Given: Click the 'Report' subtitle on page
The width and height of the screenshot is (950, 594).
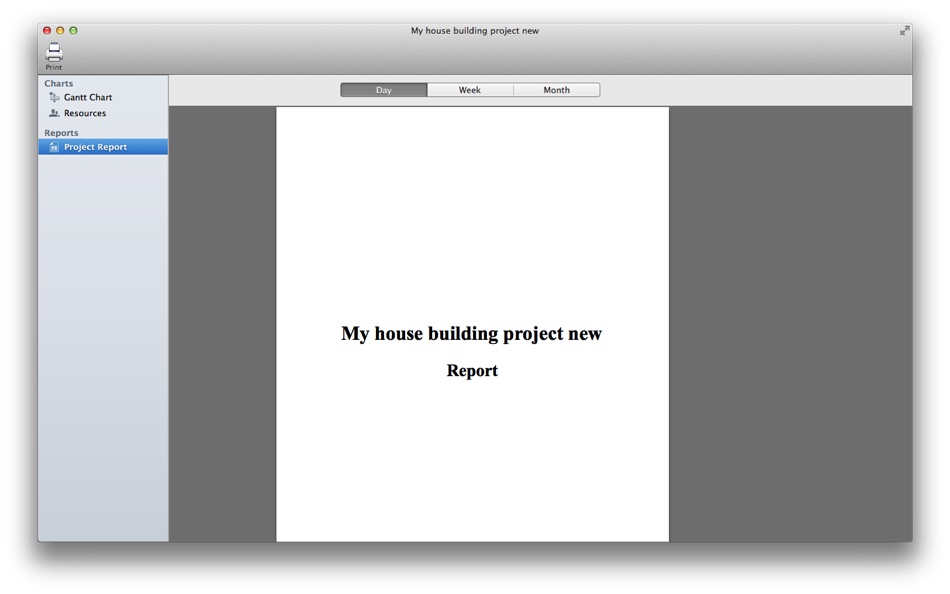Looking at the screenshot, I should [x=472, y=370].
